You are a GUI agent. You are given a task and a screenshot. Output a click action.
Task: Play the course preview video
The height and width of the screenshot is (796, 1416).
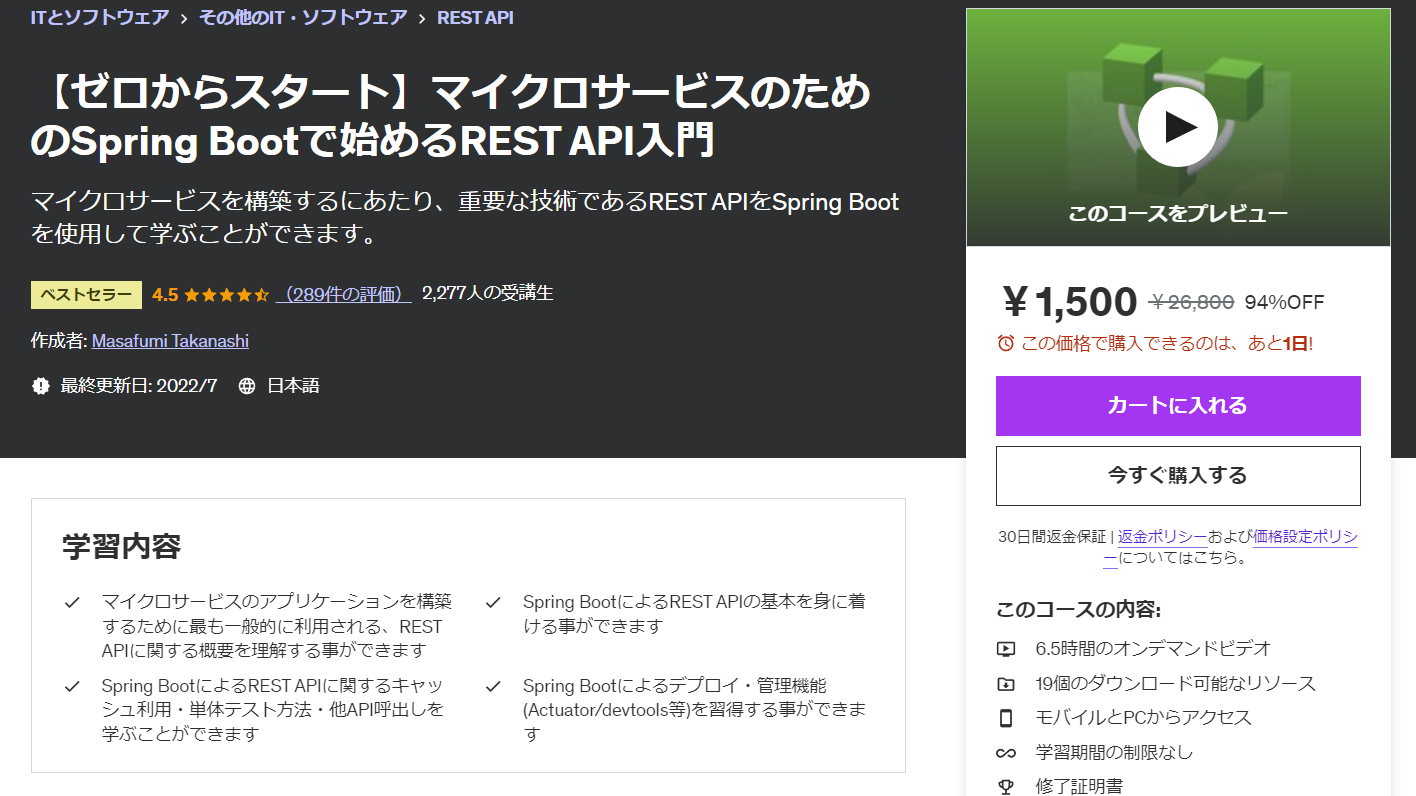(x=1177, y=127)
